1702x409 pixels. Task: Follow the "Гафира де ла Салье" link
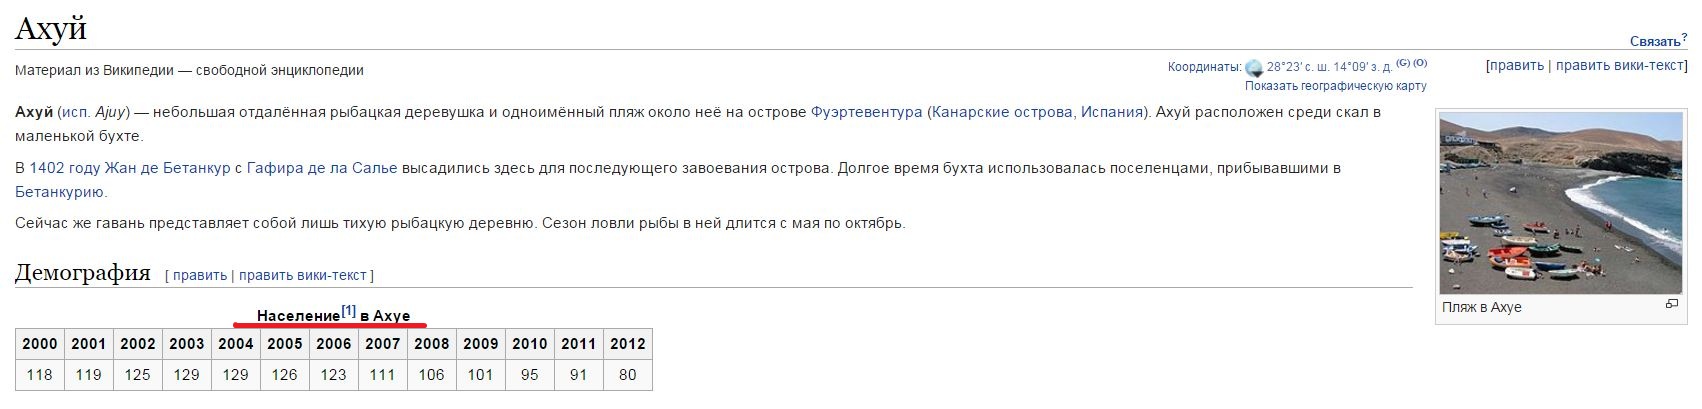coord(322,168)
